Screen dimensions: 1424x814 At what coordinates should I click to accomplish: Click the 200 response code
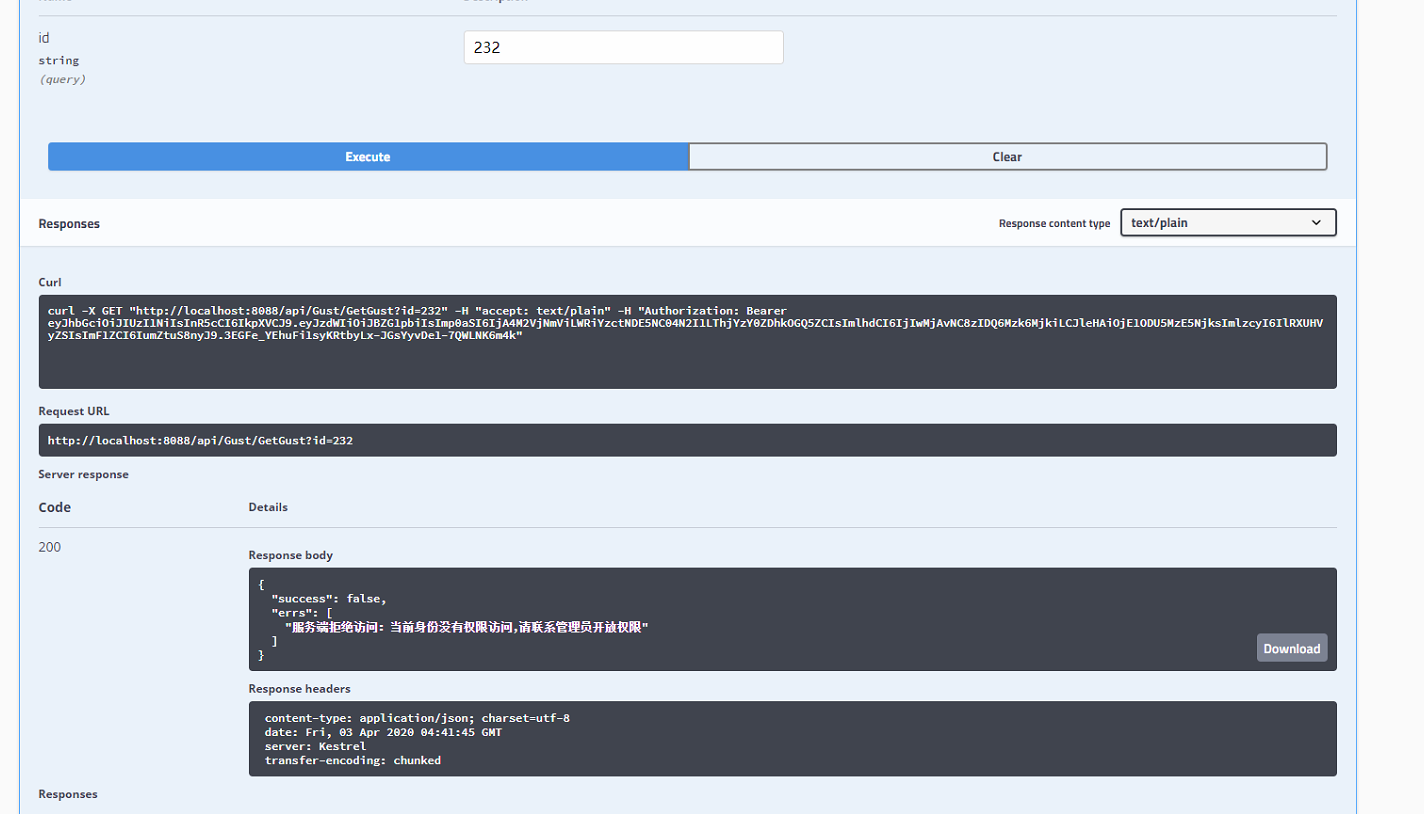[49, 547]
